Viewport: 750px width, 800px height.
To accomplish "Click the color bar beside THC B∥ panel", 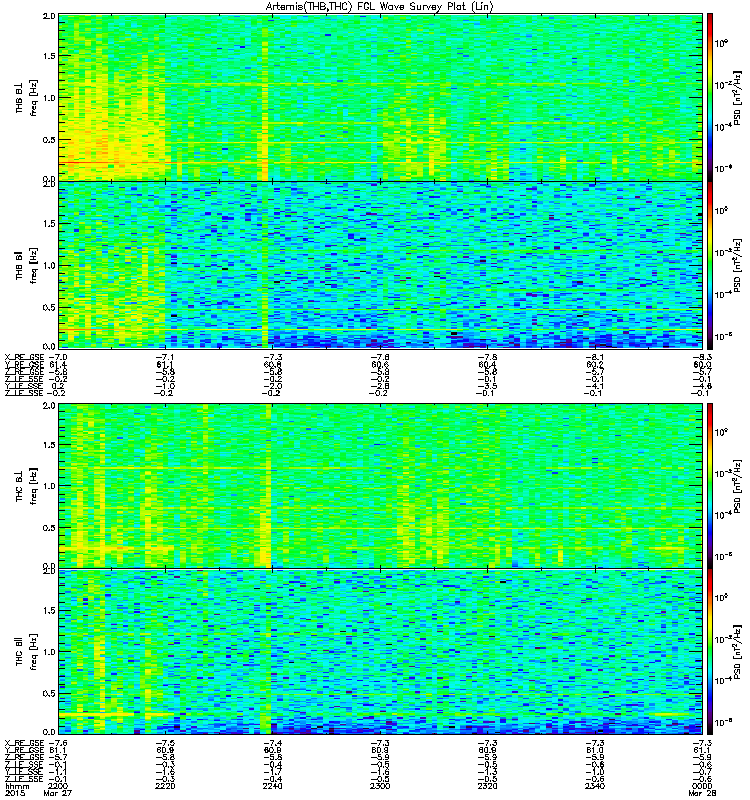I will (x=710, y=652).
